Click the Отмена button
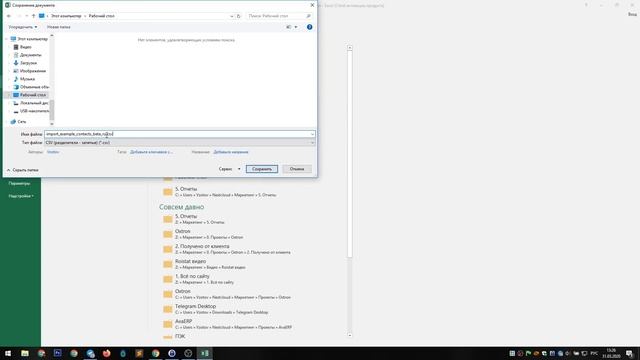640x360 pixels. click(x=297, y=169)
